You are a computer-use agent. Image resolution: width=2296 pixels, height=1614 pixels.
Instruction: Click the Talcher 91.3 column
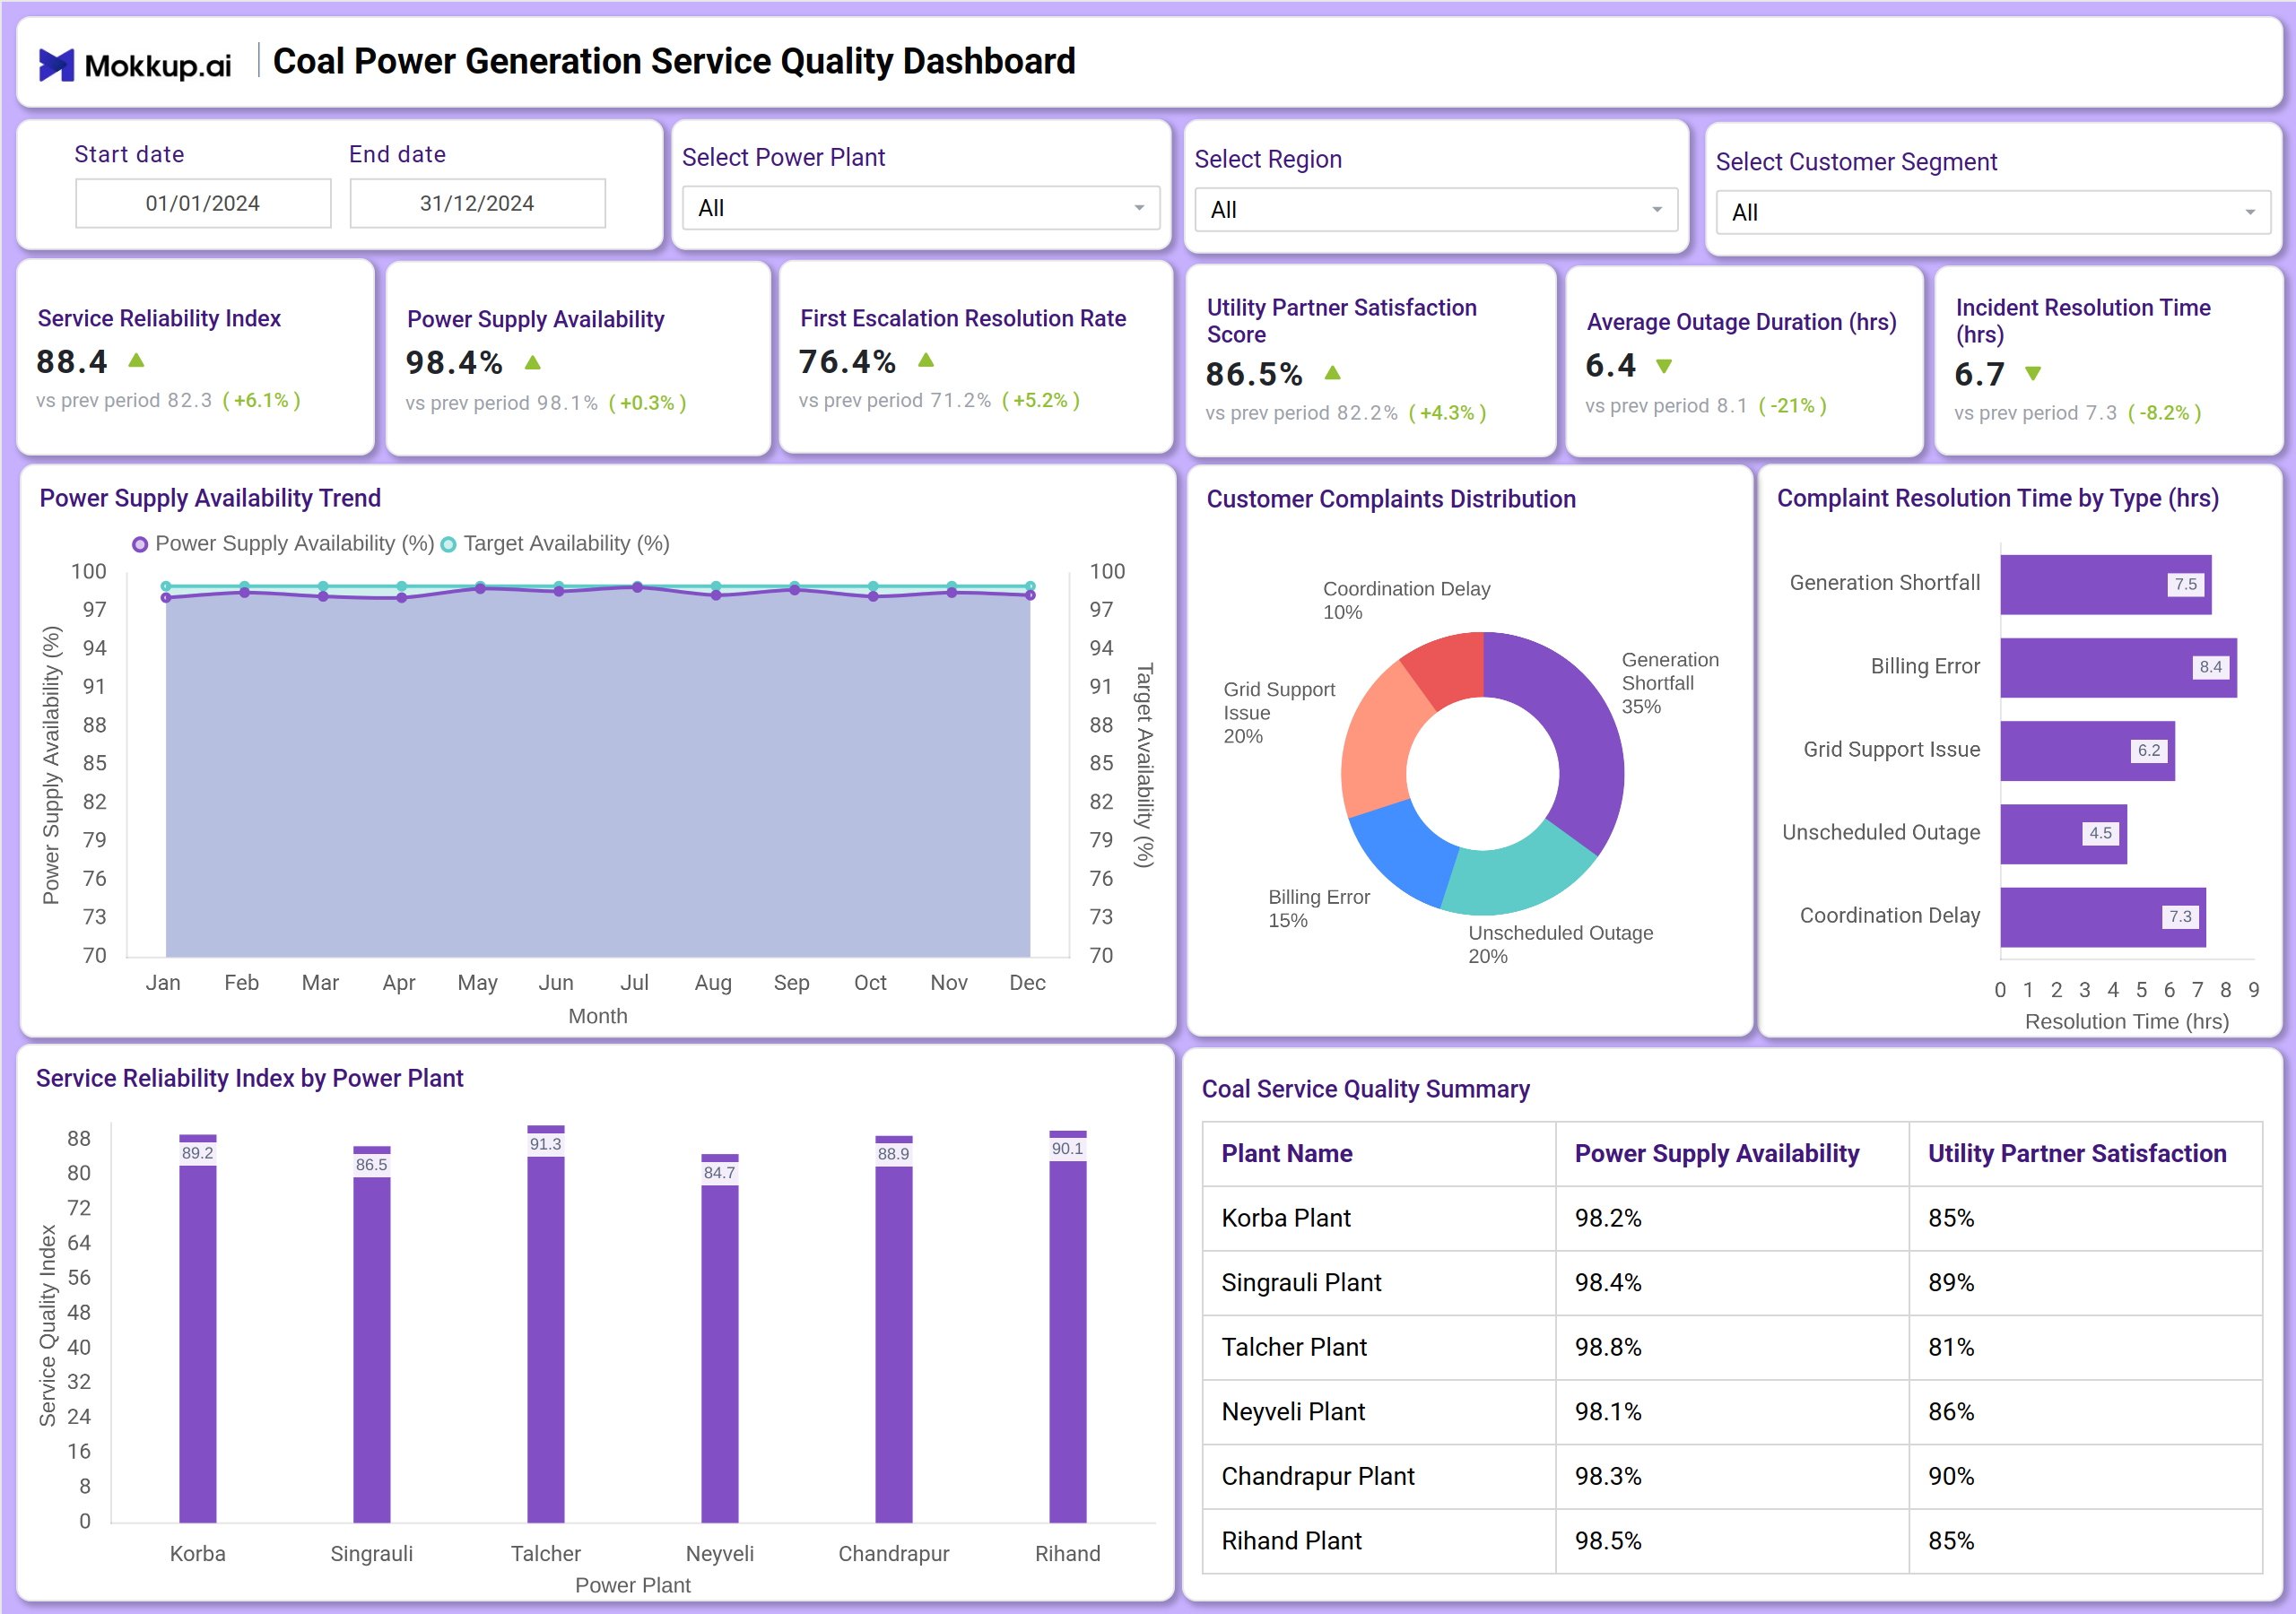click(x=546, y=1324)
